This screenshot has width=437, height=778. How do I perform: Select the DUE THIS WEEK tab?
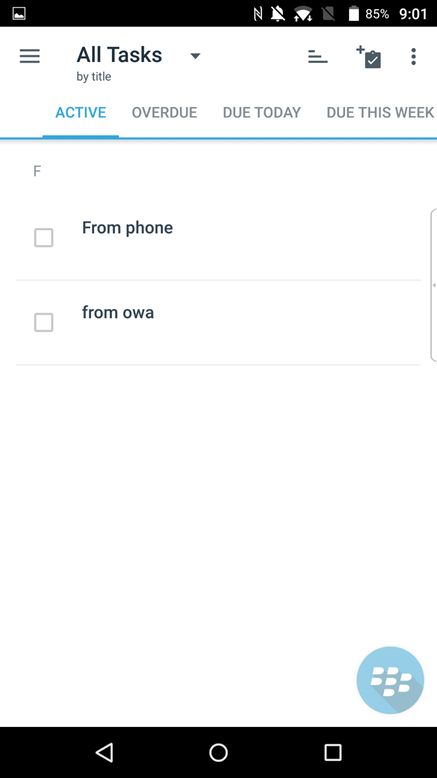pos(380,113)
